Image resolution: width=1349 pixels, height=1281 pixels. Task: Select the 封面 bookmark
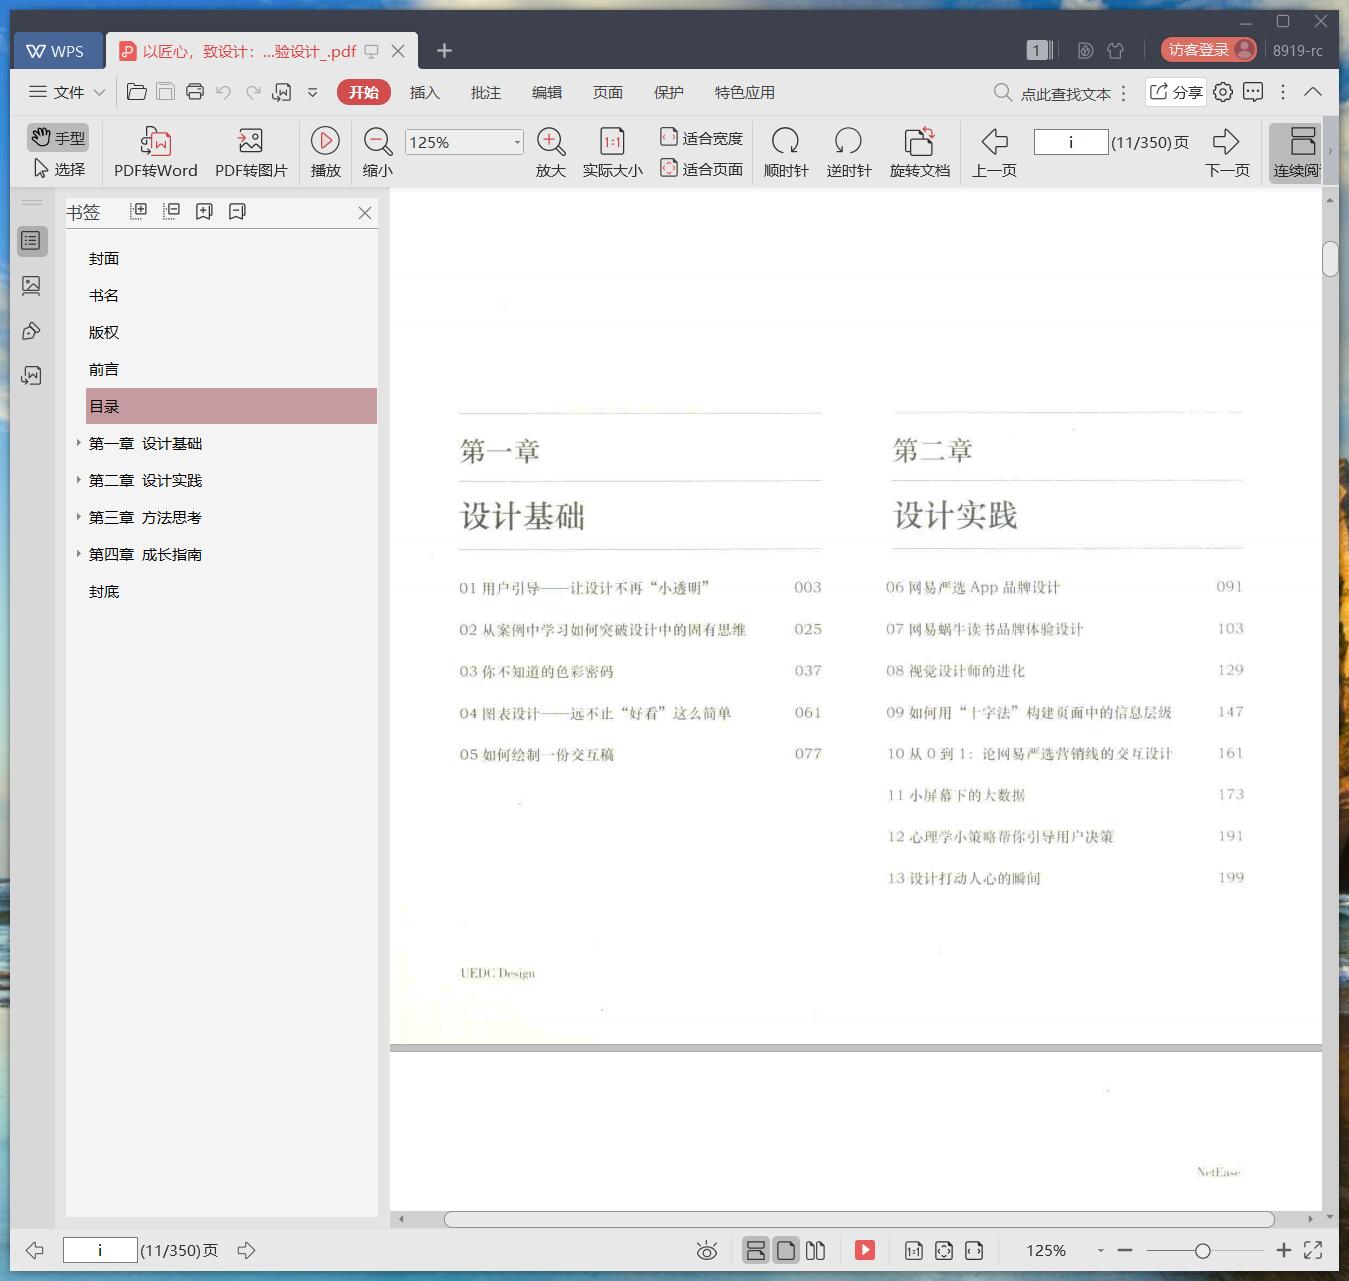click(104, 258)
